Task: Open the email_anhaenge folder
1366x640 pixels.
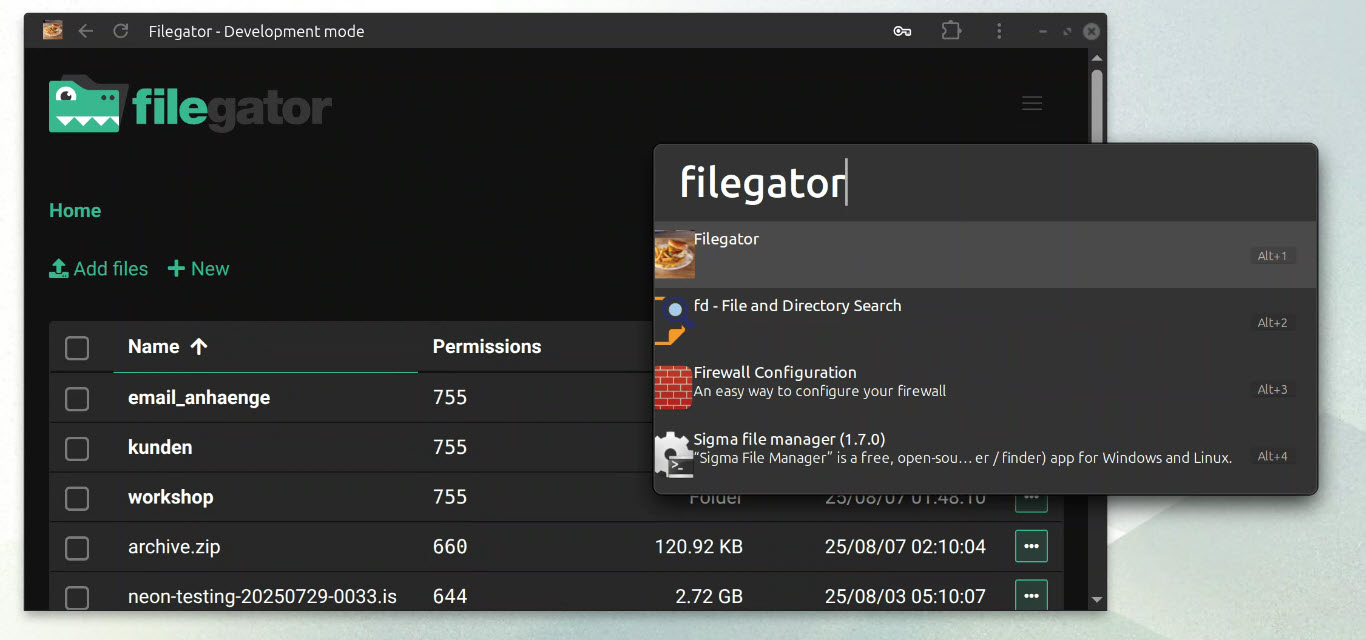Action: tap(199, 398)
